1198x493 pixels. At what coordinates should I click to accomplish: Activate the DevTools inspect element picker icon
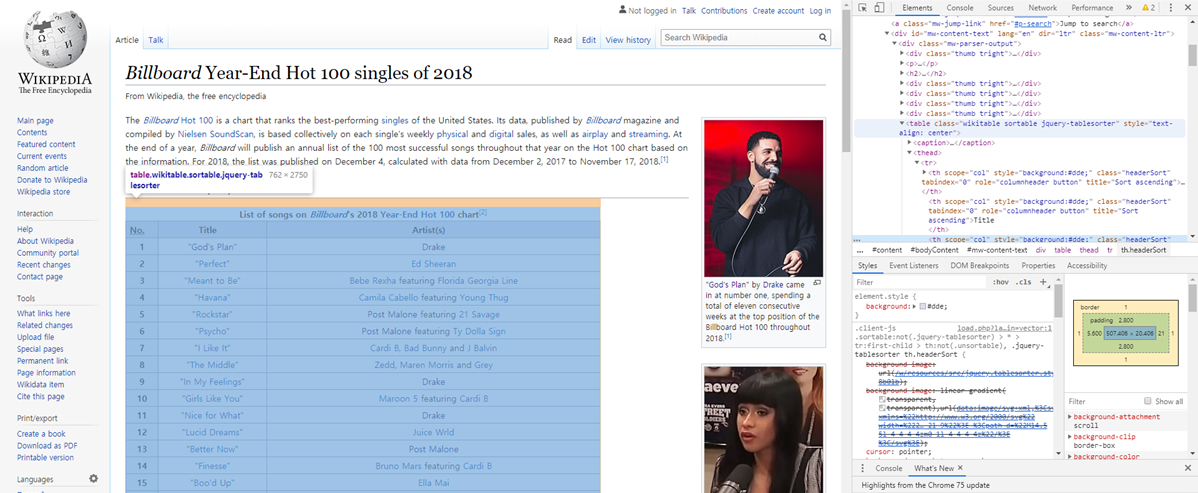tap(863, 8)
